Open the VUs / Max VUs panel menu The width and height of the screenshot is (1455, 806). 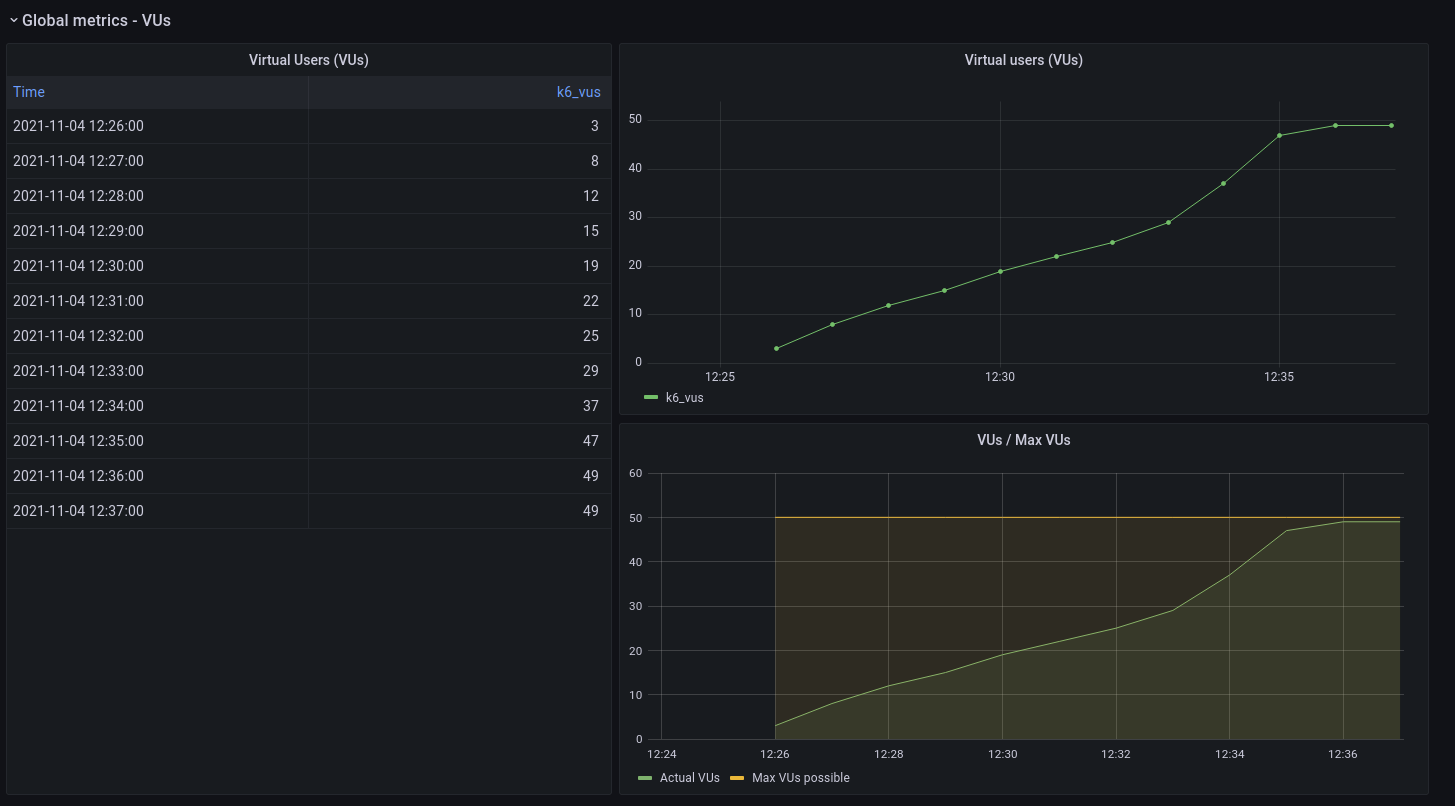point(1023,440)
